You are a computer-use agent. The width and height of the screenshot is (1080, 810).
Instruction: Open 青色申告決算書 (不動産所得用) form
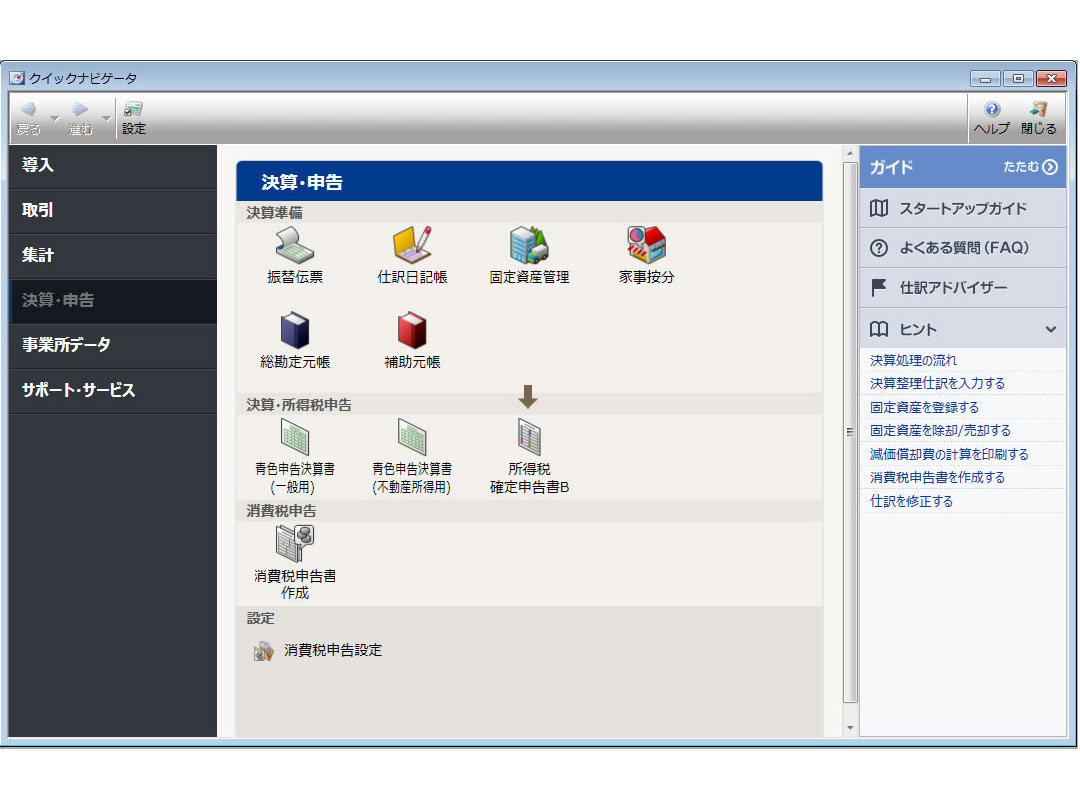pos(412,456)
